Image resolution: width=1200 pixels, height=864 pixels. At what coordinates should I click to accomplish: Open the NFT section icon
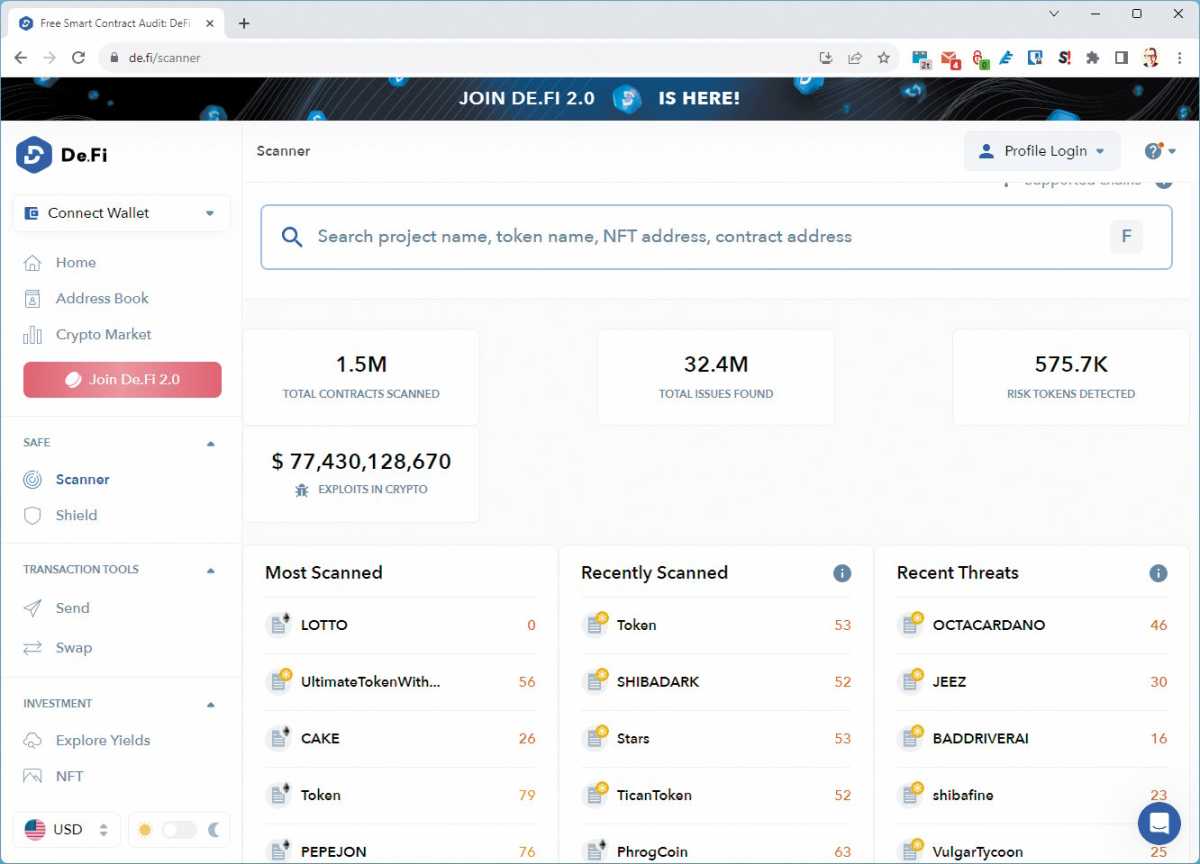[x=34, y=776]
